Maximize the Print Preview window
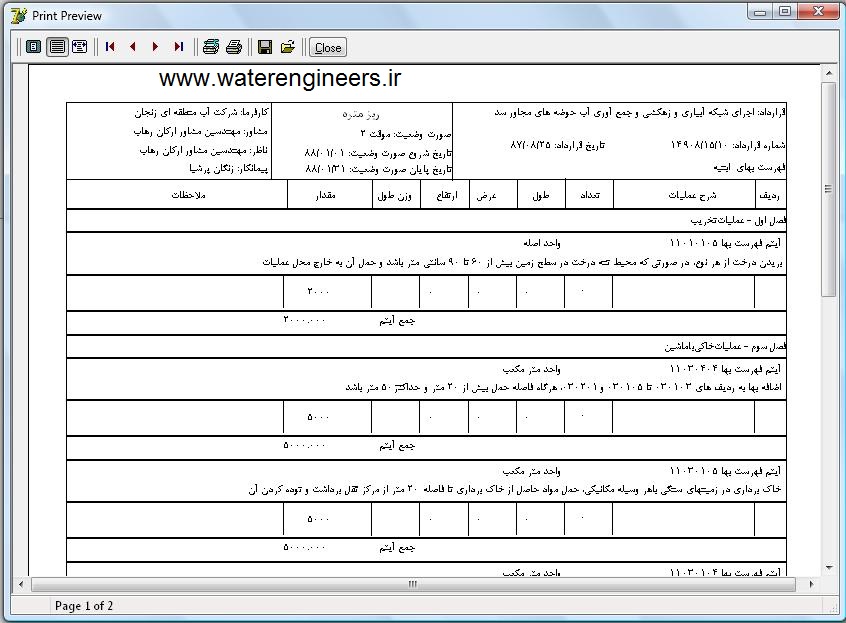Screen dimensions: 846x623 click(786, 11)
